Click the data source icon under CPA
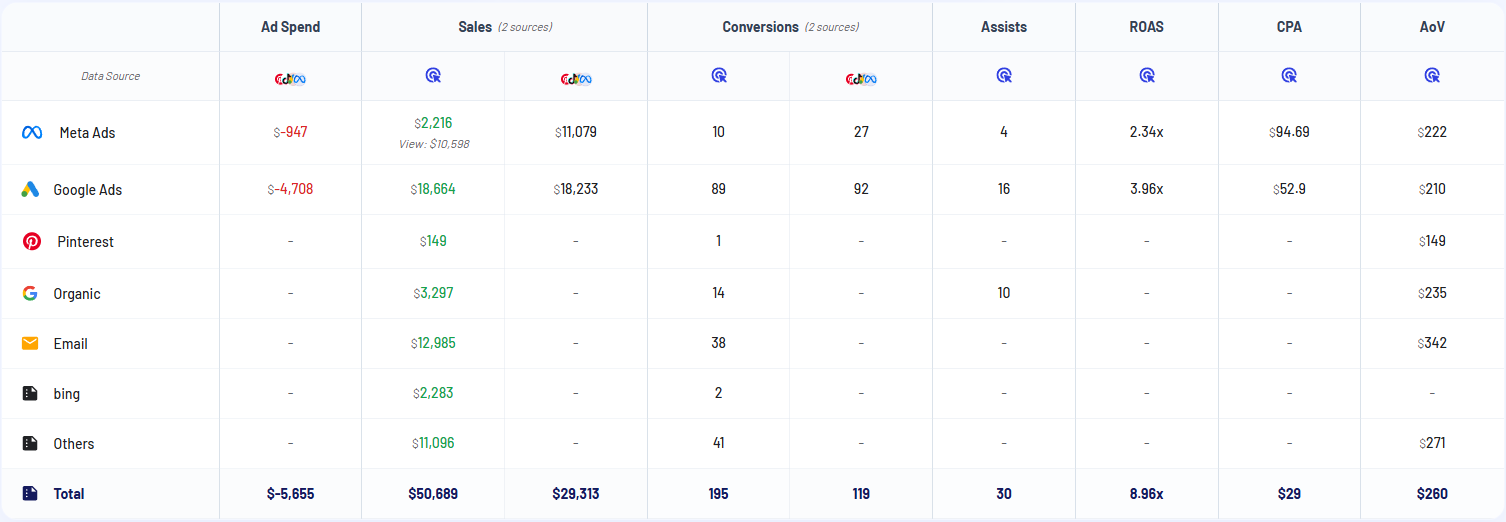1506x522 pixels. click(x=1289, y=75)
